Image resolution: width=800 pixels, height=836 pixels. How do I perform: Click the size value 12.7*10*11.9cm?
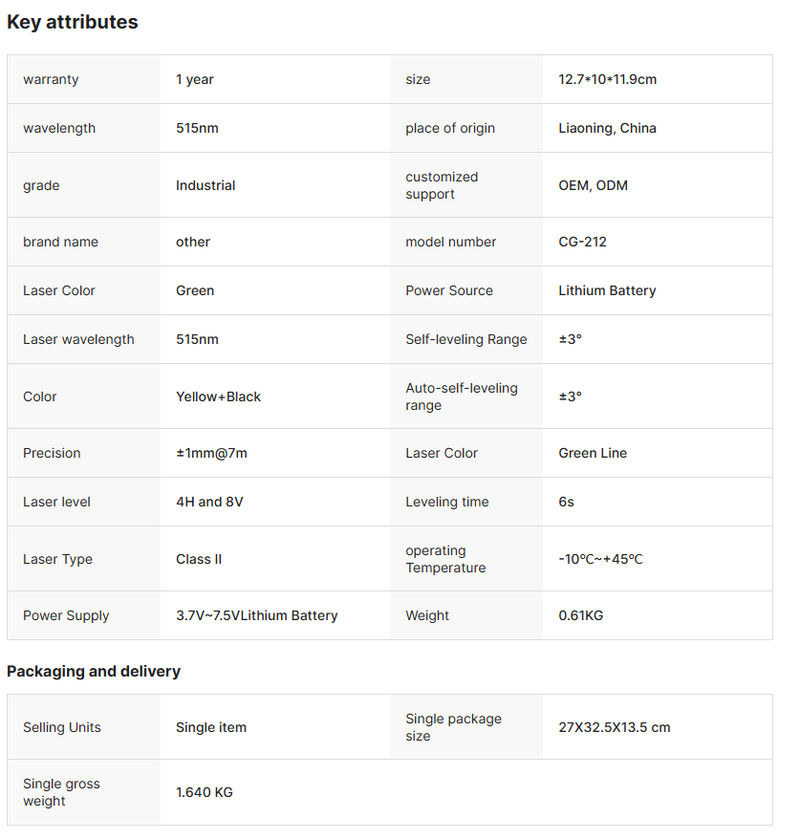607,79
